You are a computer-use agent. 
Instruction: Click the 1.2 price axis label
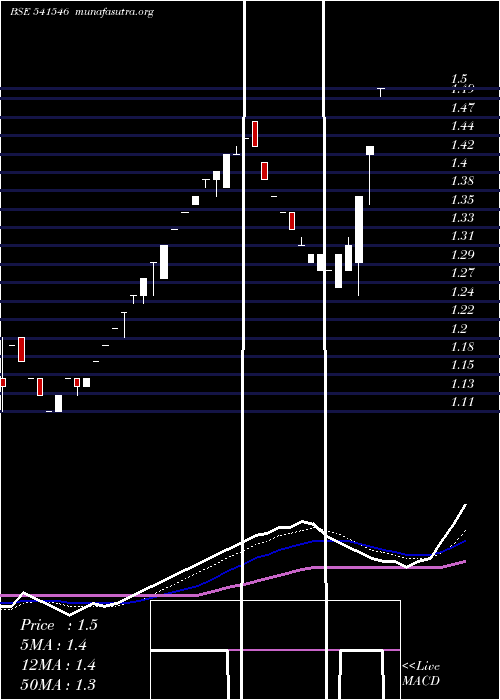(459, 329)
